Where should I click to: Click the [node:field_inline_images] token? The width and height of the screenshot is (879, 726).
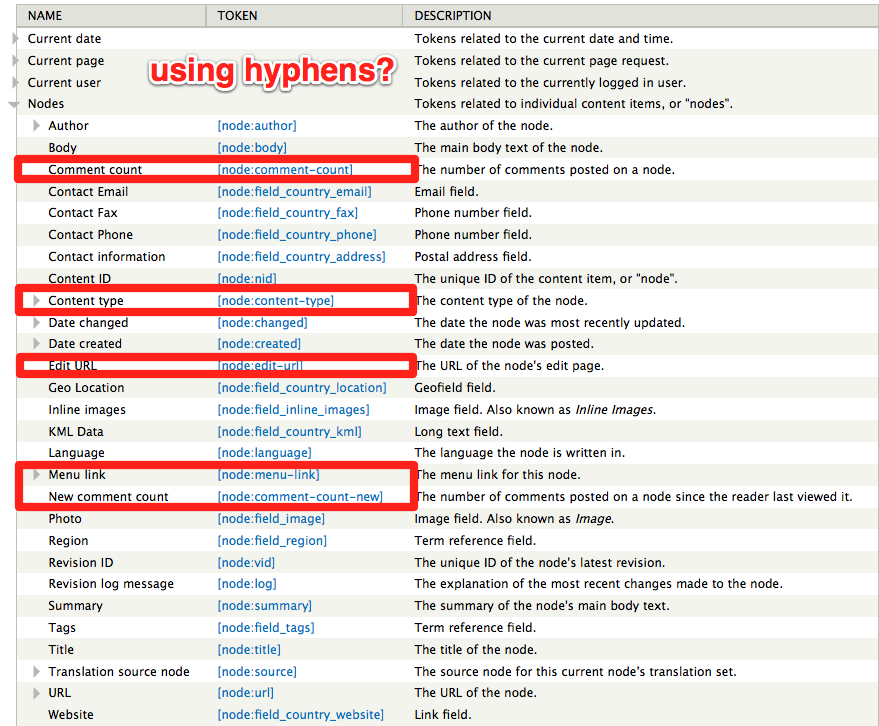(x=293, y=410)
